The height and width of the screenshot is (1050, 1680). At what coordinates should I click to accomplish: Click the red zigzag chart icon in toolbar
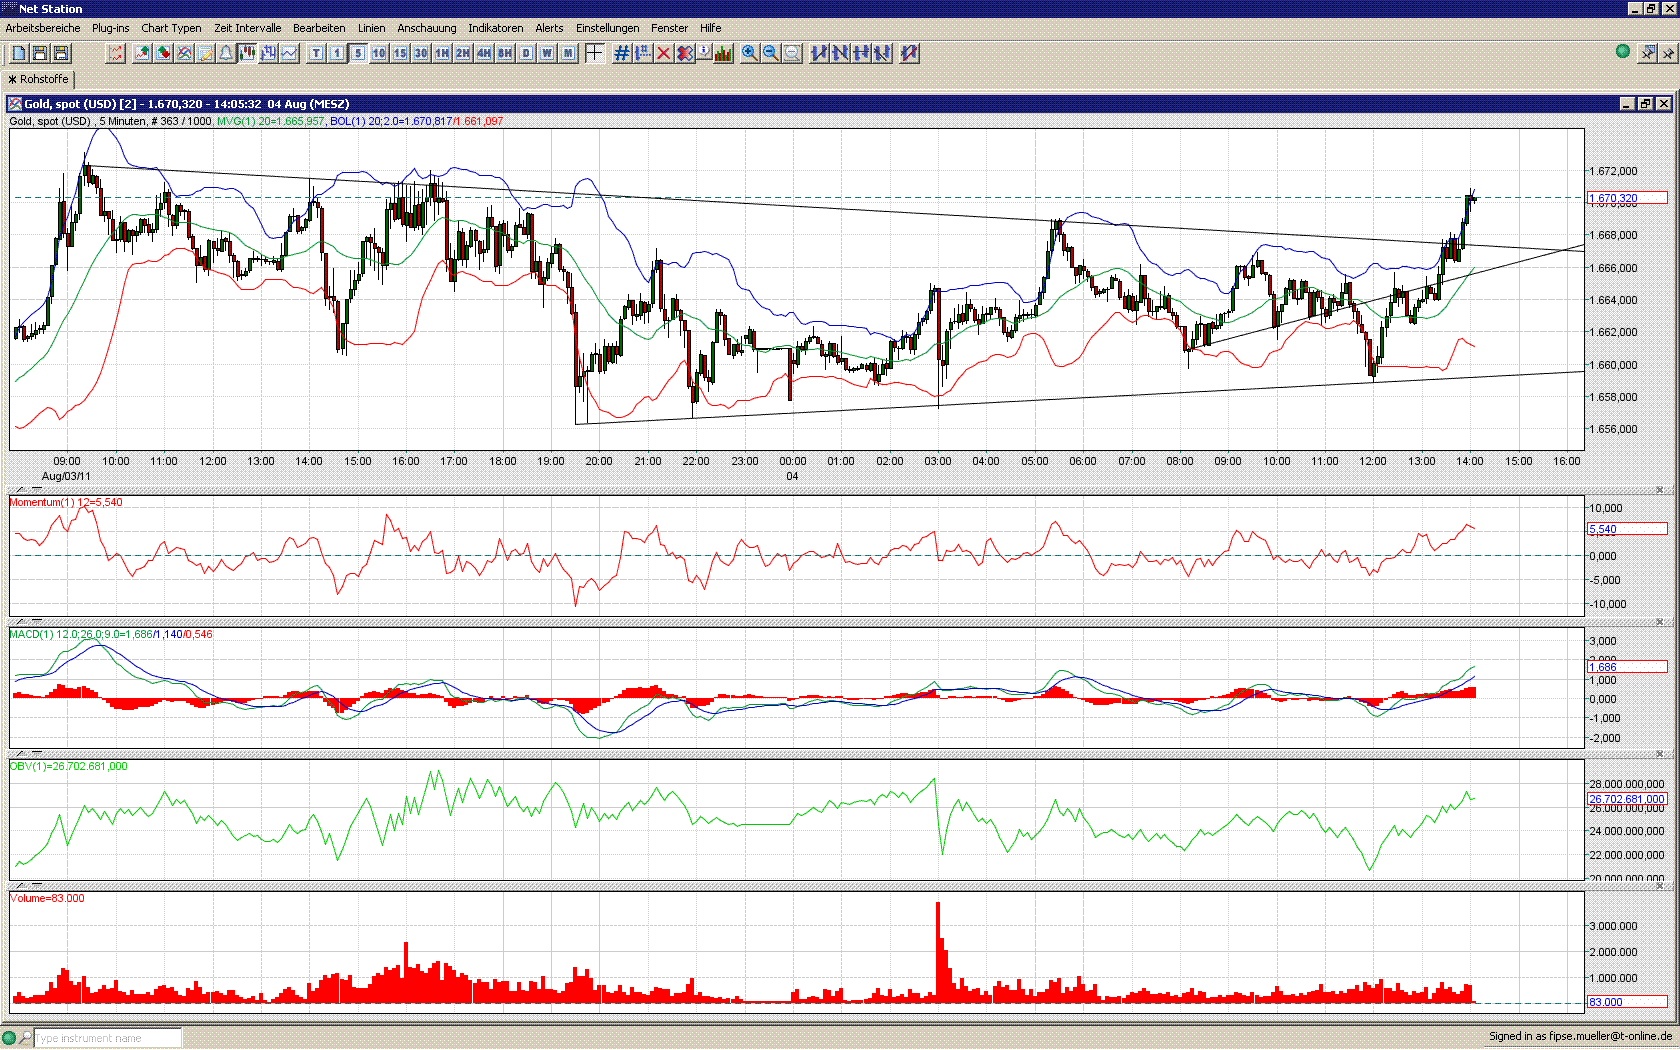[x=116, y=53]
